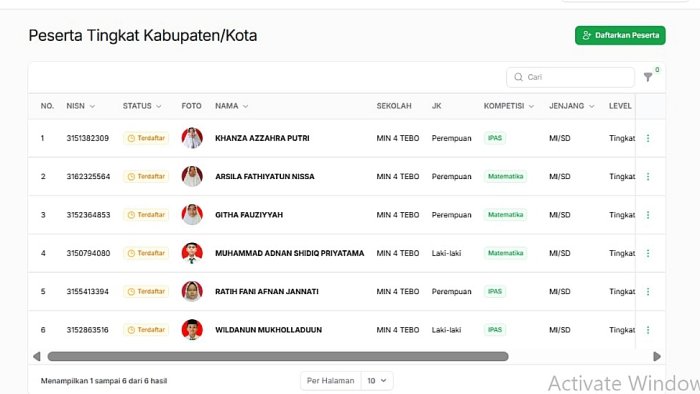Open row menu for Khanza Azzahra Putri
This screenshot has width=700, height=394.
[x=648, y=138]
